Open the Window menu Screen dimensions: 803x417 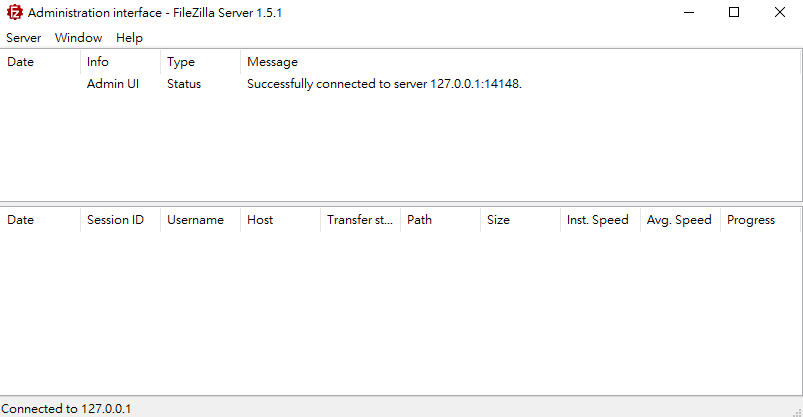(78, 37)
